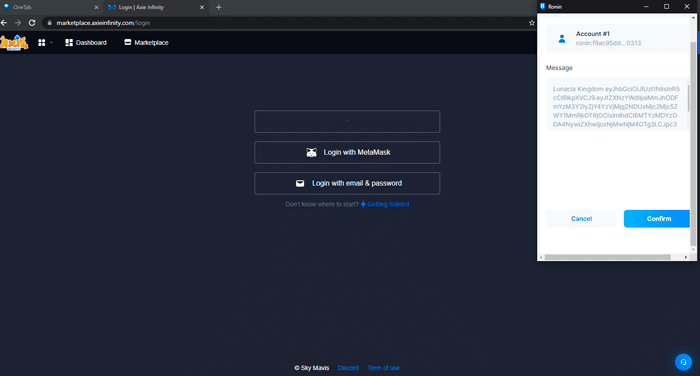Click Login with MetaMask
Viewport: 700px width, 376px height.
347,152
